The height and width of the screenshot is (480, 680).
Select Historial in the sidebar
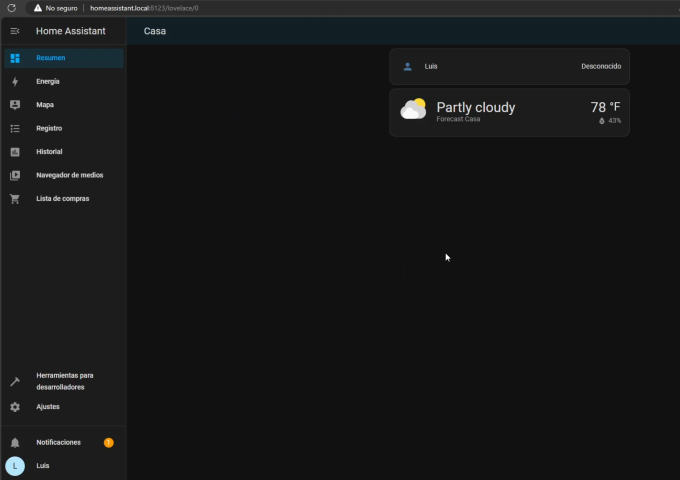click(x=64, y=152)
